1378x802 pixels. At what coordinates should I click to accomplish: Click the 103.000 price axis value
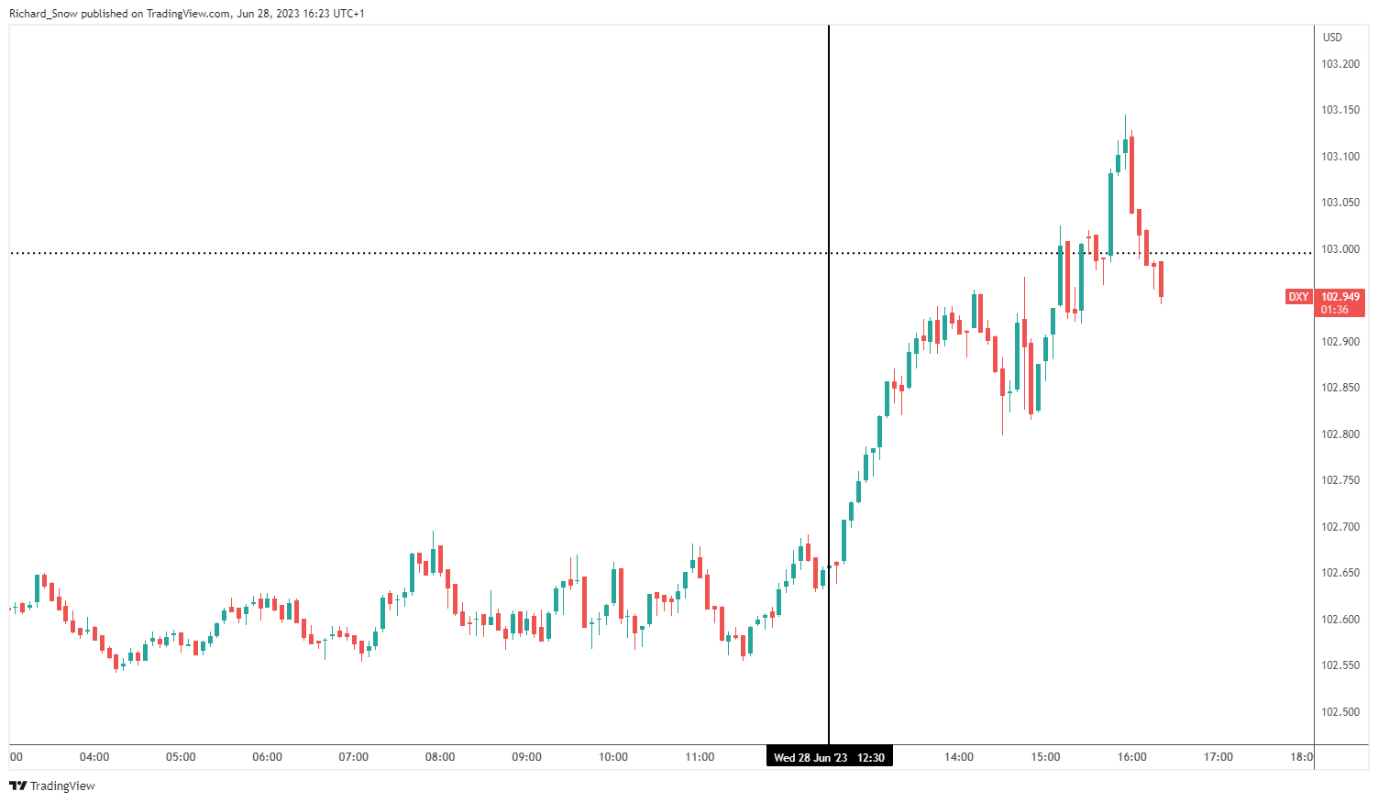point(1341,249)
